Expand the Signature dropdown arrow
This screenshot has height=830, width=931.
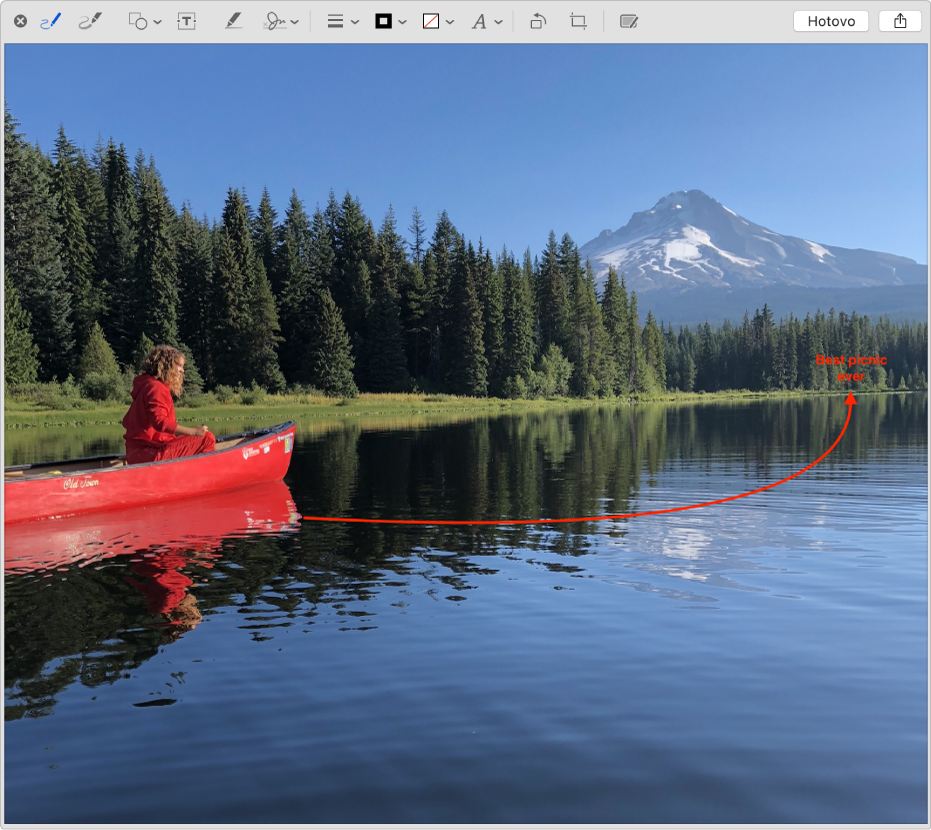(294, 22)
